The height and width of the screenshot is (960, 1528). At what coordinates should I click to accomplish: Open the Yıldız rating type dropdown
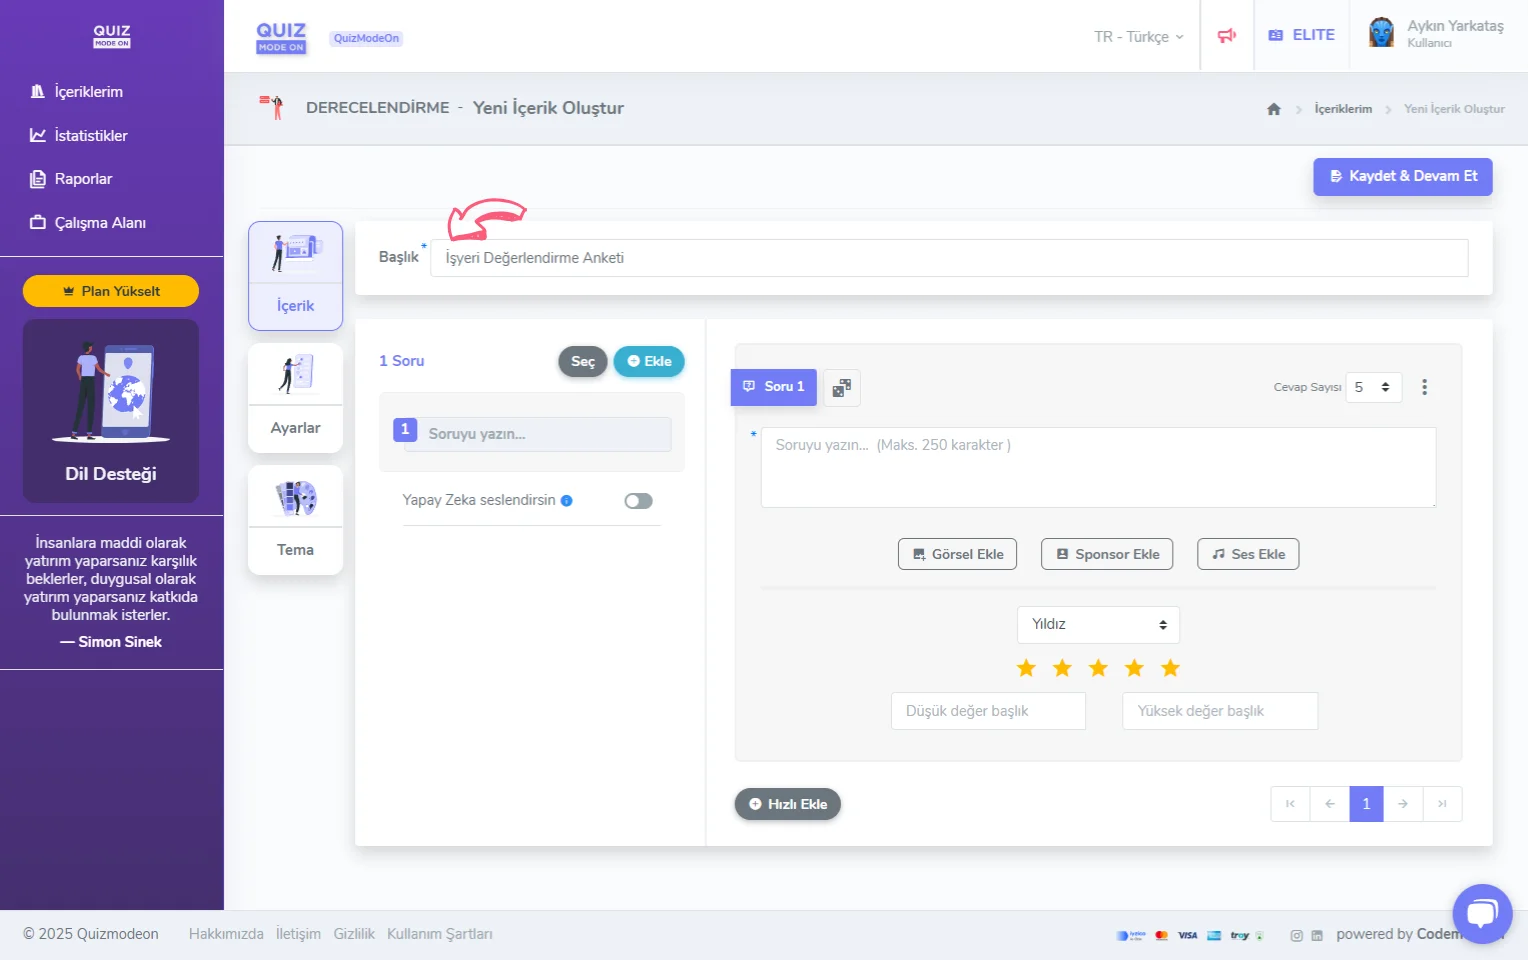(x=1098, y=625)
